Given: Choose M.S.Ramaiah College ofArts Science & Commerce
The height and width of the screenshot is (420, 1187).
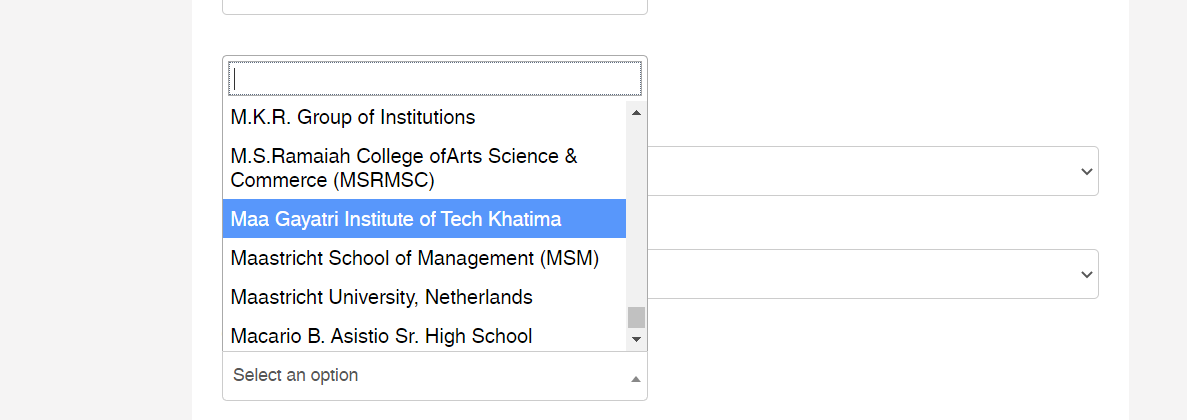Looking at the screenshot, I should click(x=403, y=168).
